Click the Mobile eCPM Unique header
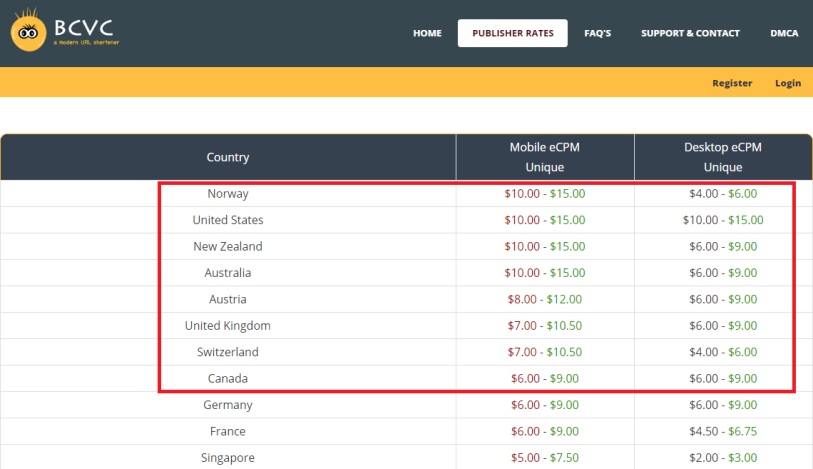Viewport: 813px width, 469px height. tap(544, 157)
